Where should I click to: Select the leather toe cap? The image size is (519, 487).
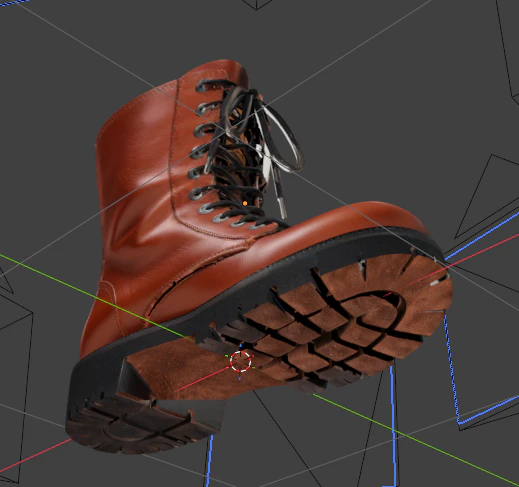[377, 217]
